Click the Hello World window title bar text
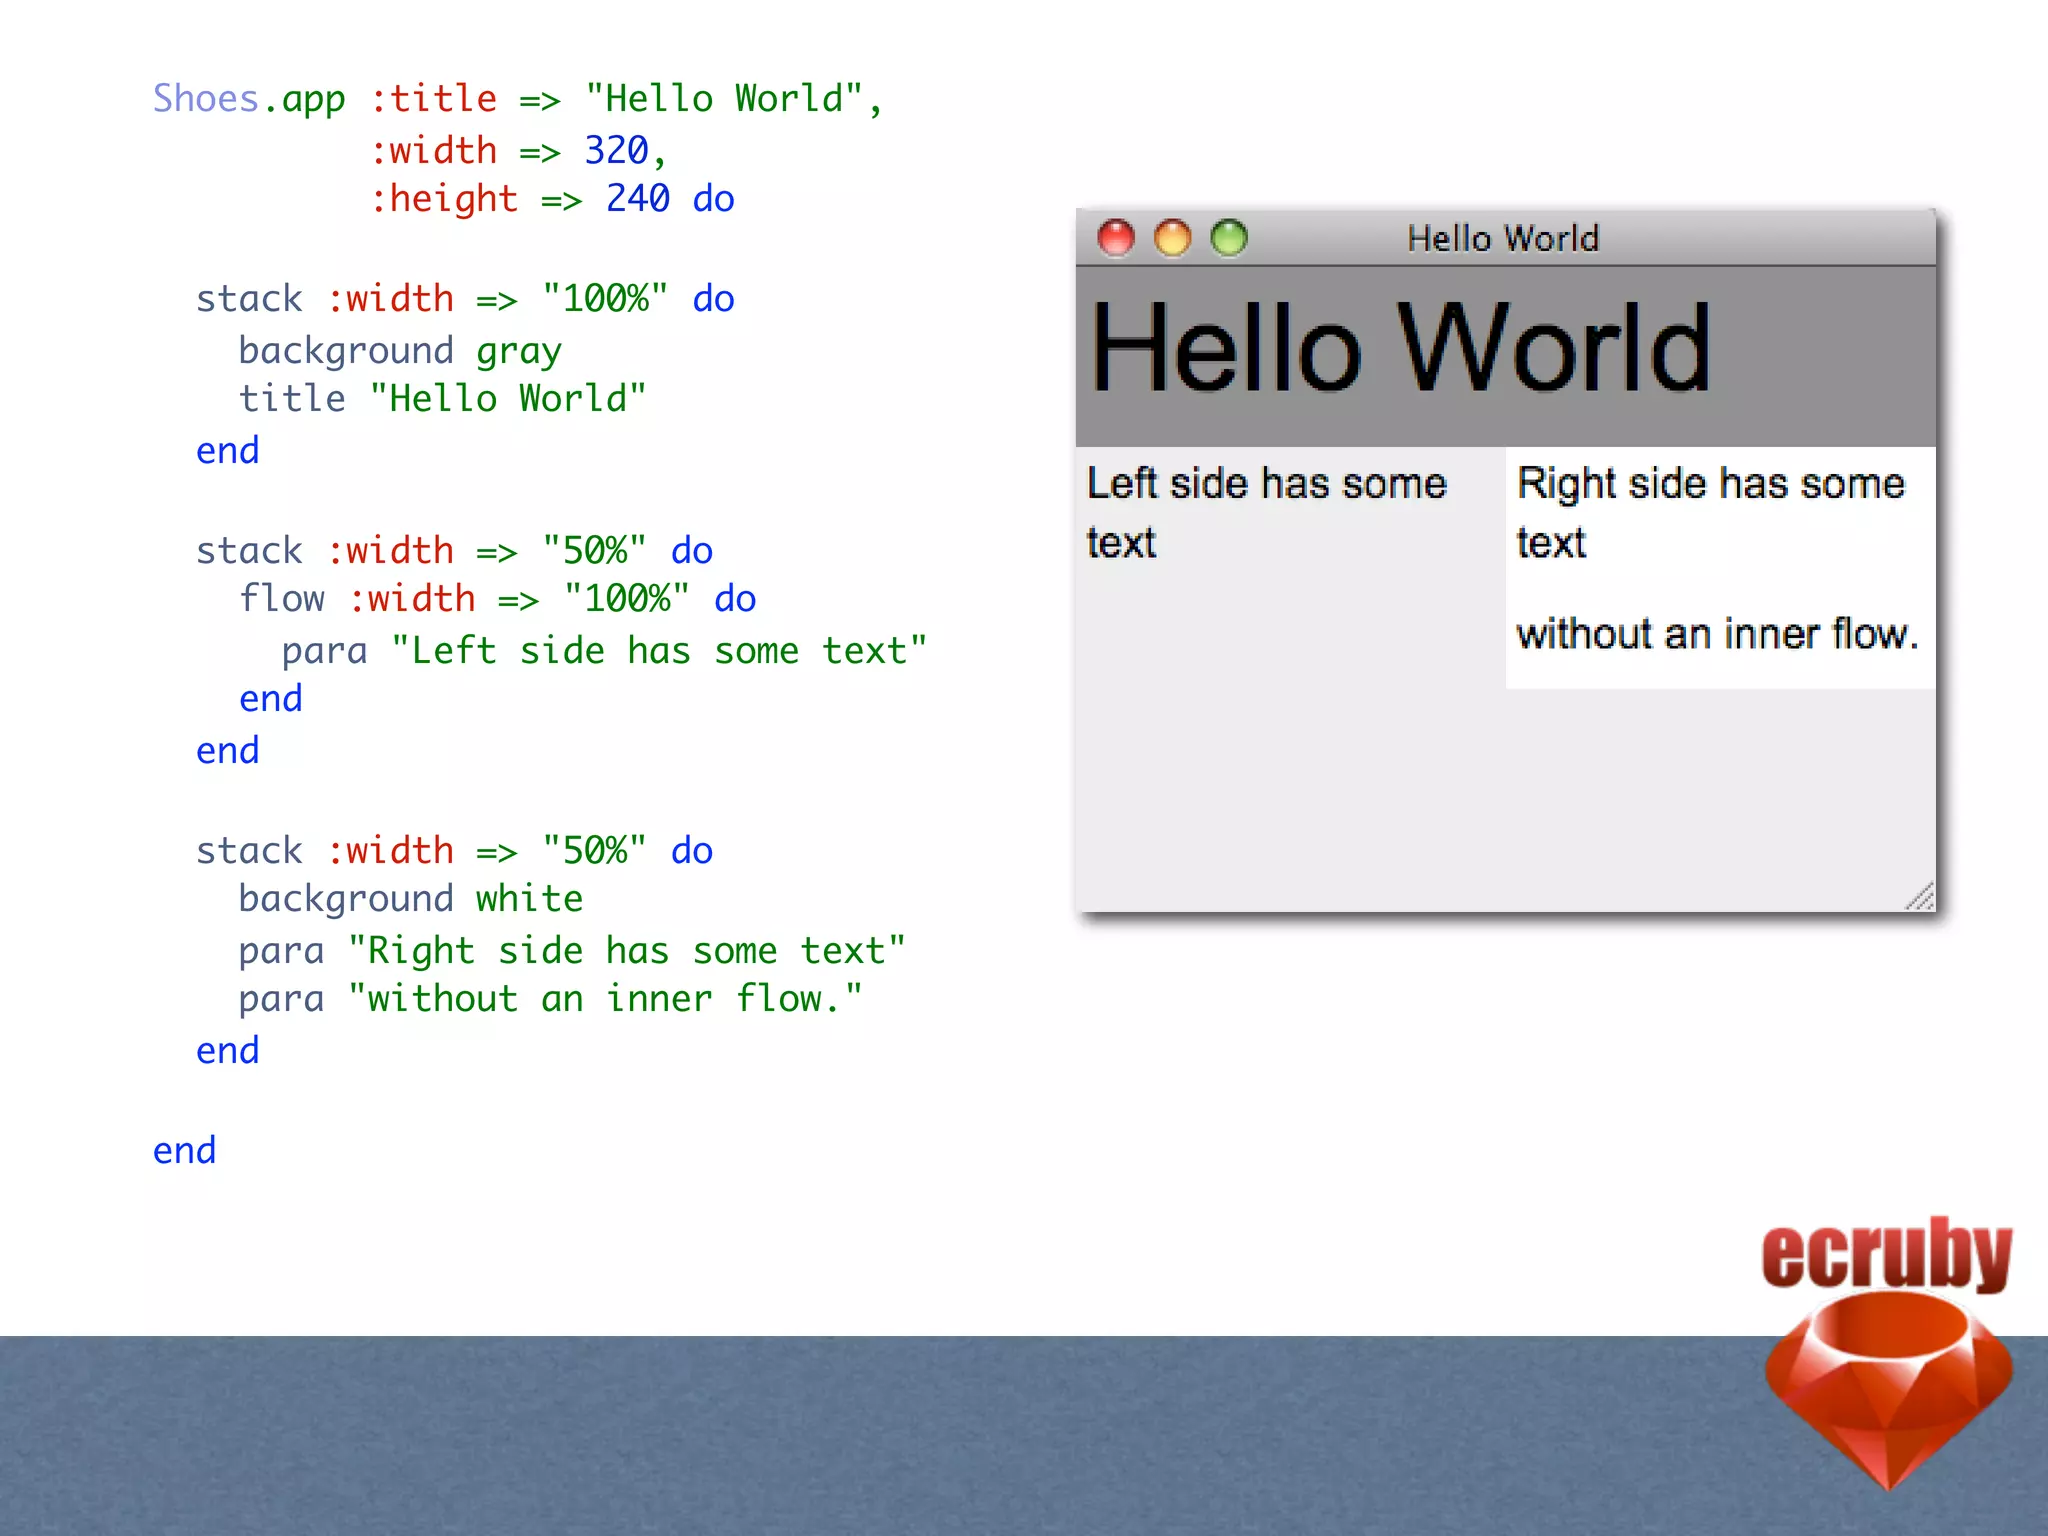The width and height of the screenshot is (2048, 1536). point(1503,239)
